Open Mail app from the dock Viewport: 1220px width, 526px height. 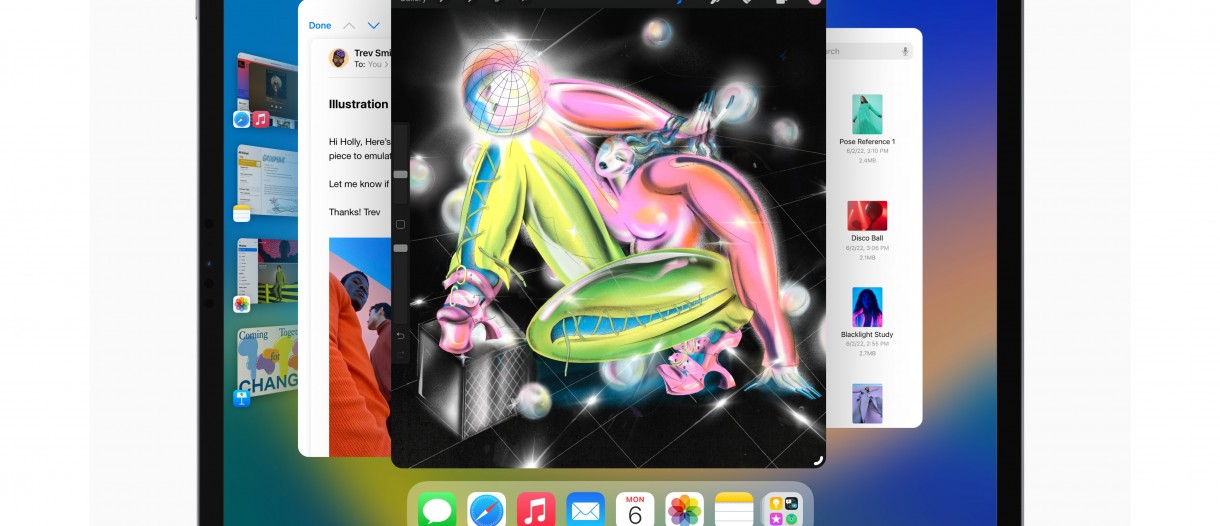click(586, 510)
